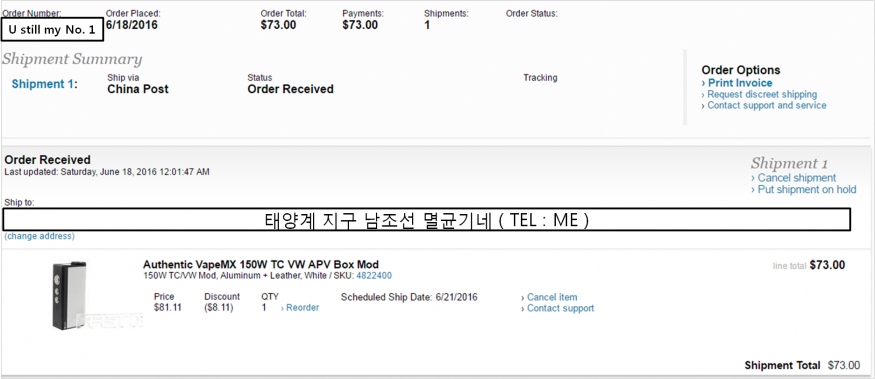Click the Order Received status heading
The image size is (875, 379).
(x=47, y=160)
